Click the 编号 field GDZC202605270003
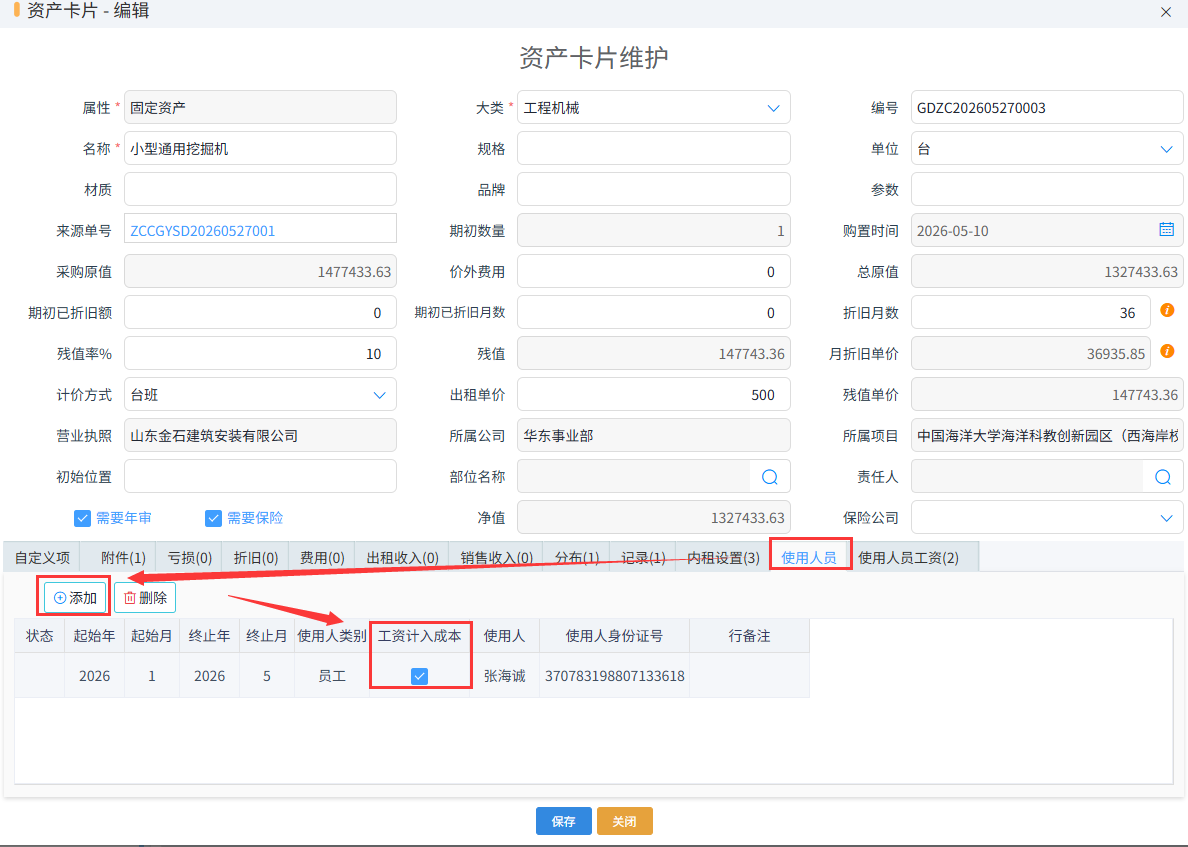This screenshot has width=1188, height=847. click(x=1047, y=108)
